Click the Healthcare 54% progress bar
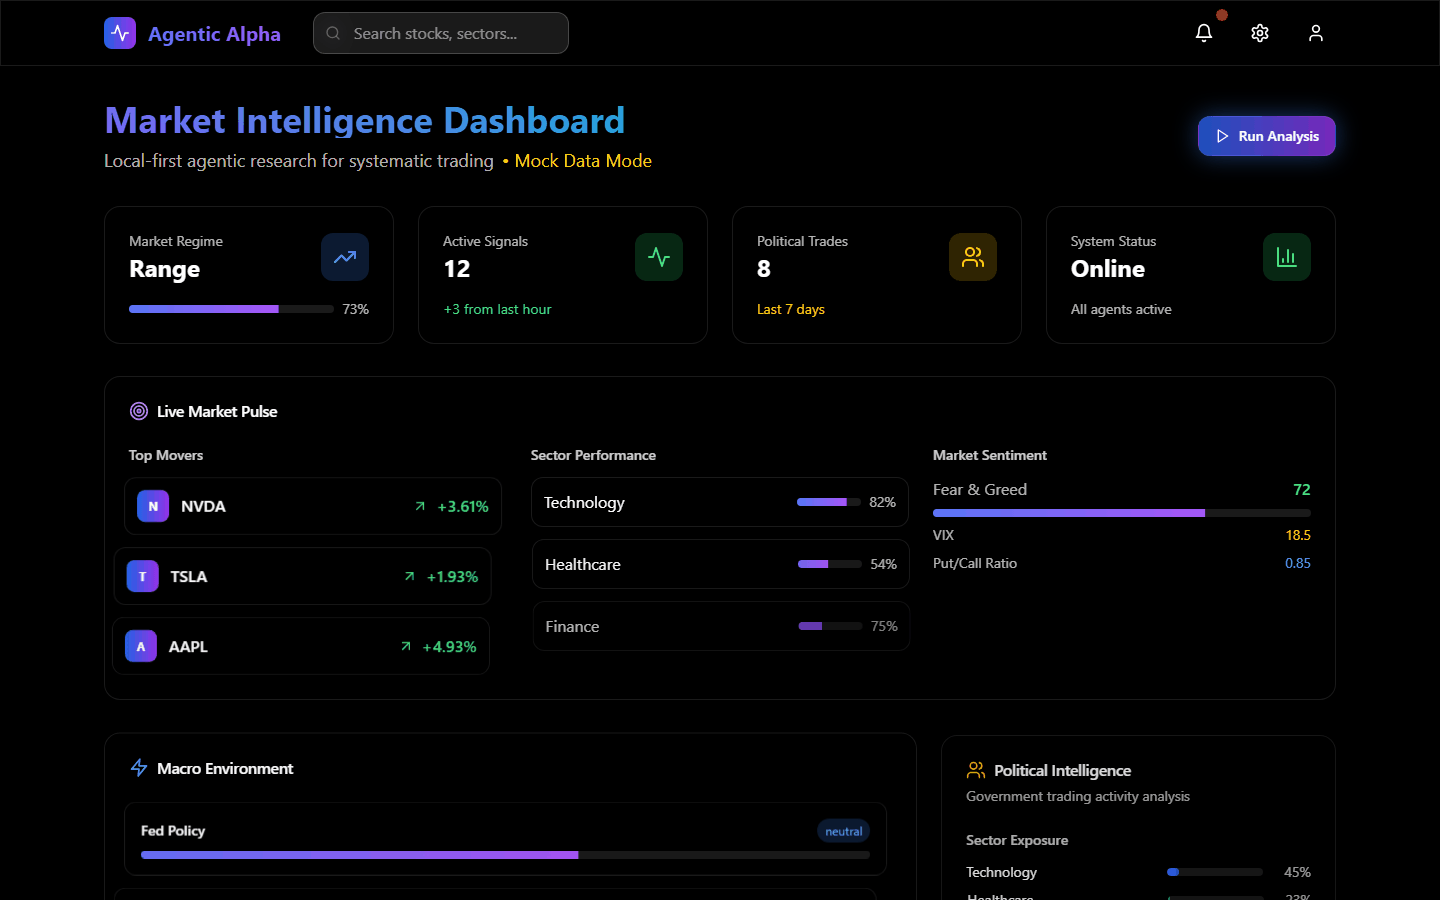The width and height of the screenshot is (1440, 900). [830, 564]
